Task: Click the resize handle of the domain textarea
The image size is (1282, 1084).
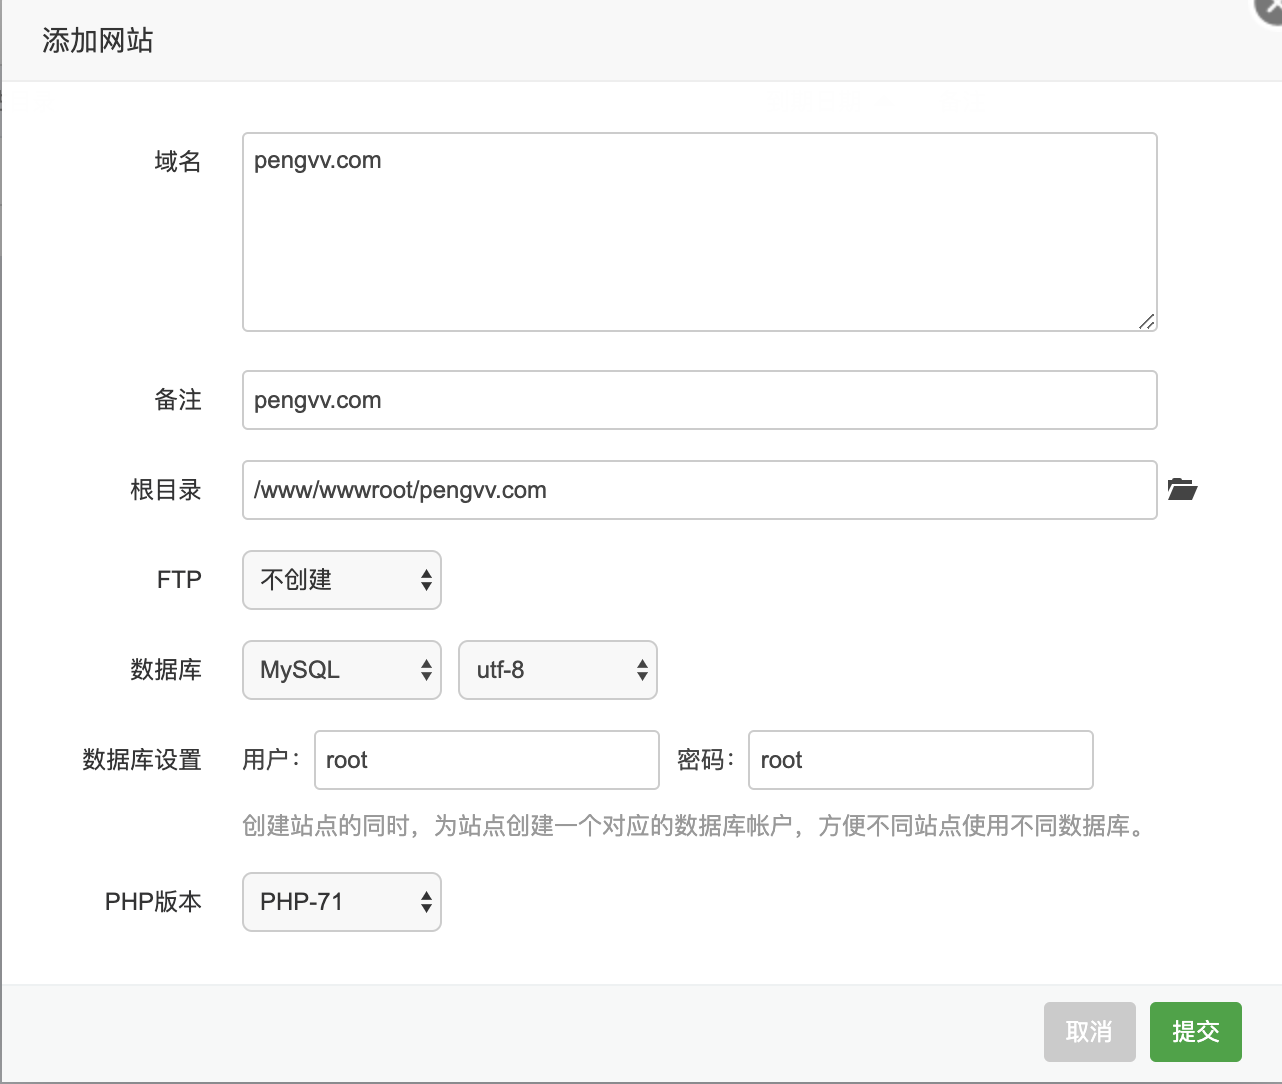Action: point(1148,322)
